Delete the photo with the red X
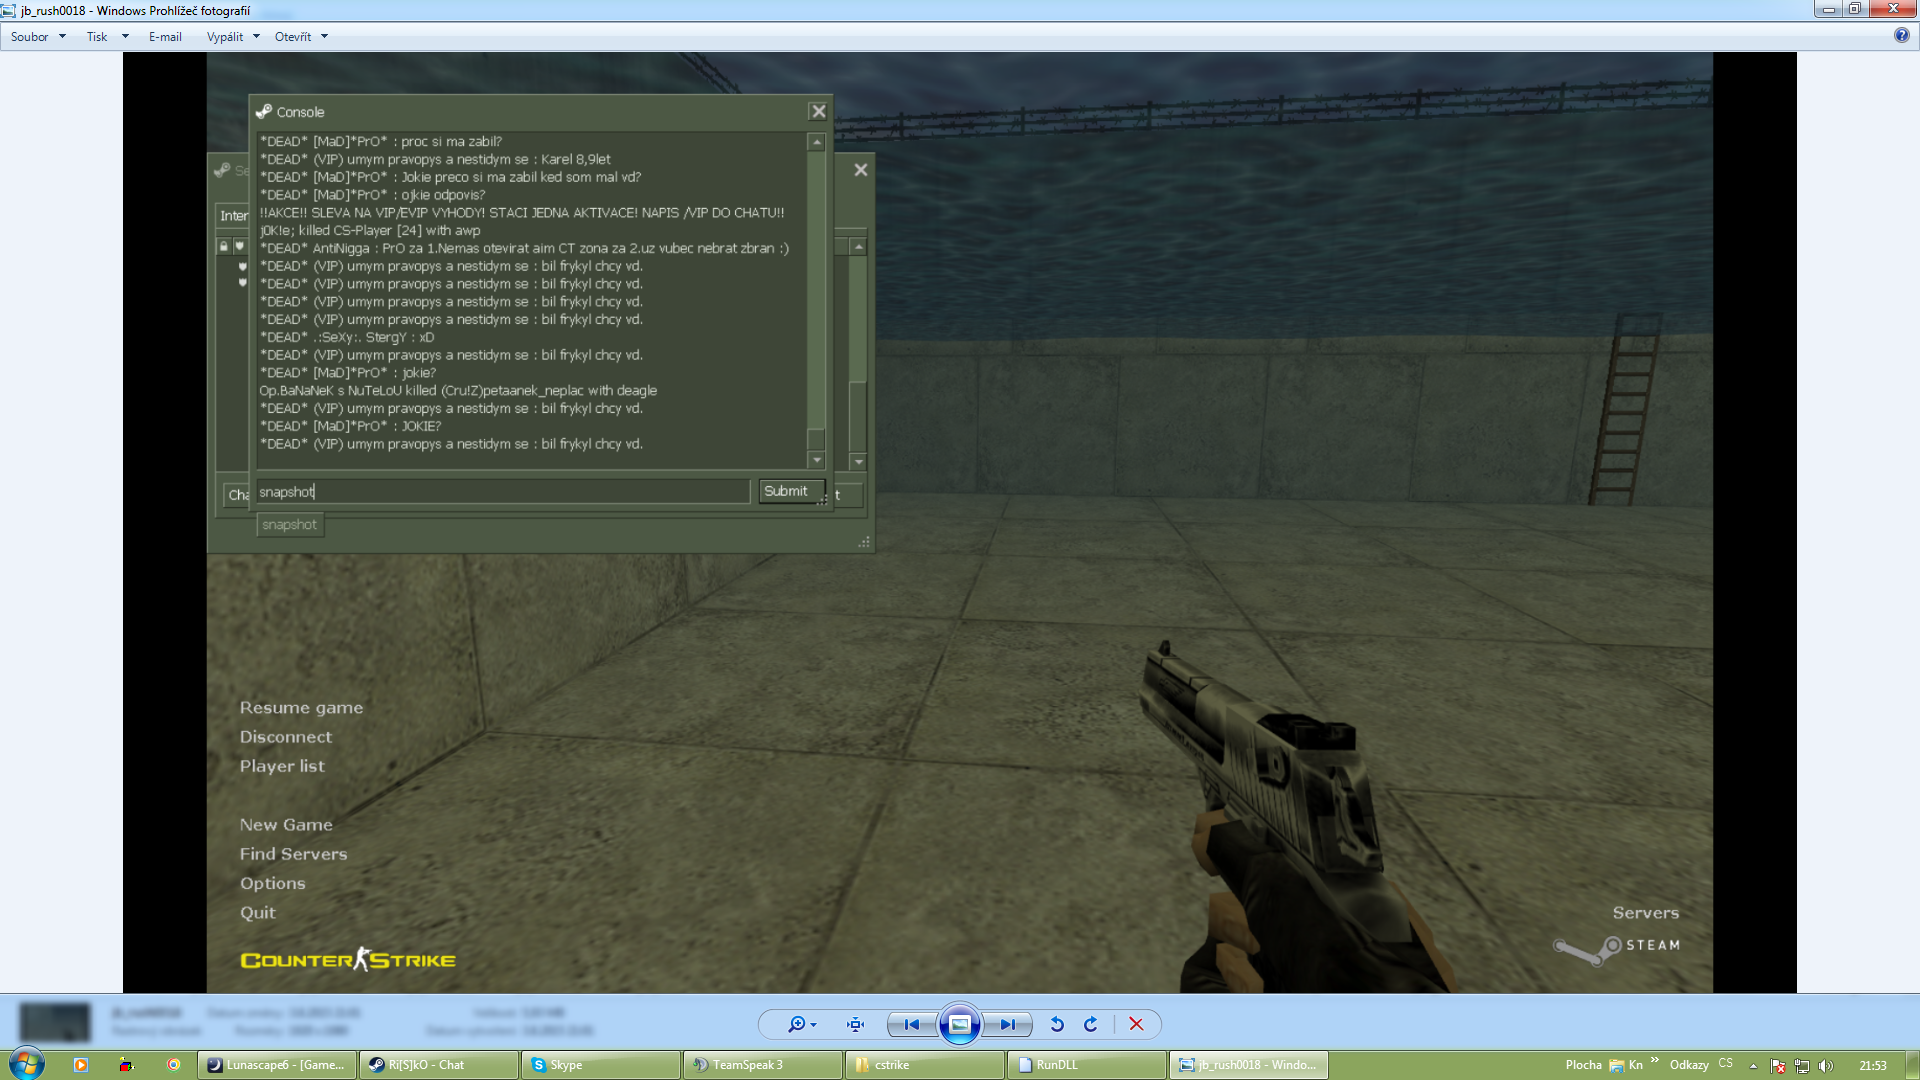Screen dimensions: 1920x1080 [1136, 1024]
